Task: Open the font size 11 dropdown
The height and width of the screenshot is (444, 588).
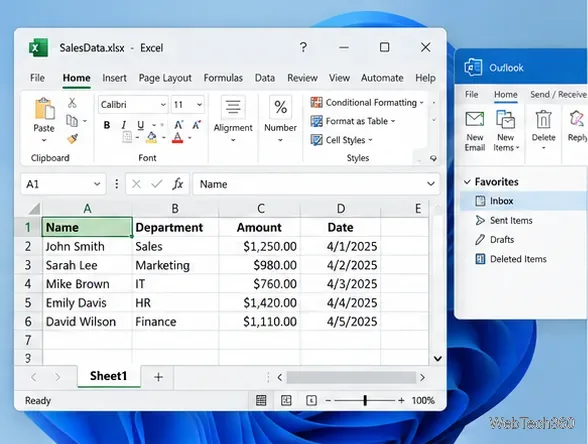Action: pyautogui.click(x=200, y=105)
